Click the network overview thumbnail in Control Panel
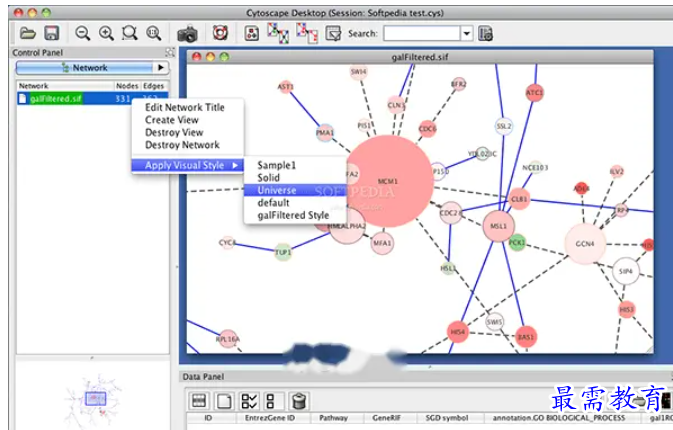673x430 pixels. coord(93,400)
